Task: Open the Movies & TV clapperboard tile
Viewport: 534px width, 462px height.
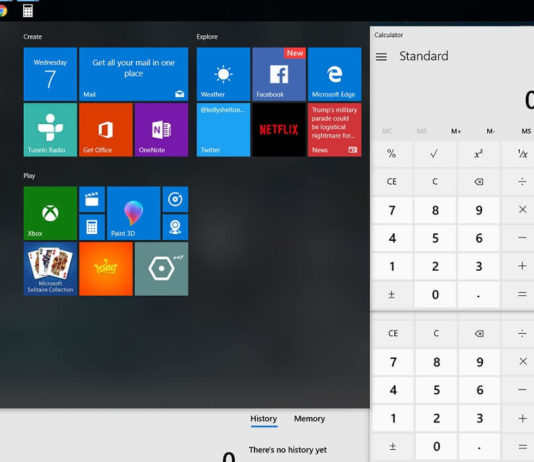Action: point(92,199)
